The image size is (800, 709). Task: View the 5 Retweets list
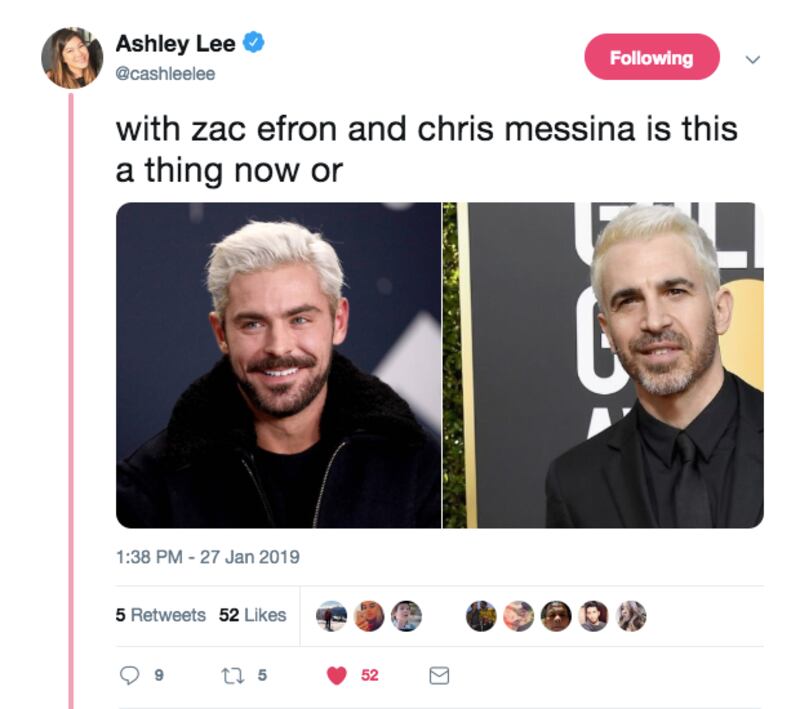(x=161, y=615)
